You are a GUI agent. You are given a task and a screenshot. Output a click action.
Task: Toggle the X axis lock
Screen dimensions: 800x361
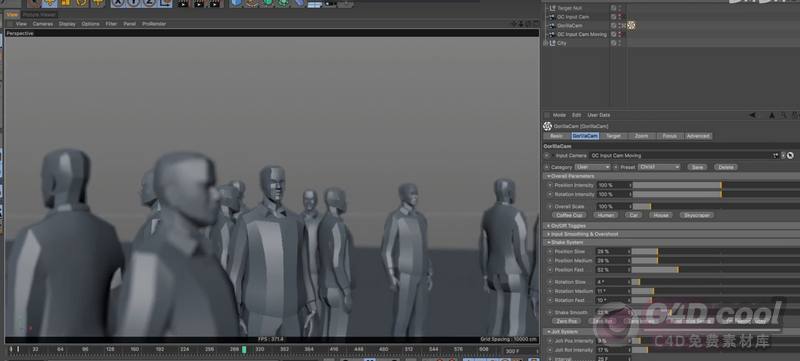[x=118, y=3]
